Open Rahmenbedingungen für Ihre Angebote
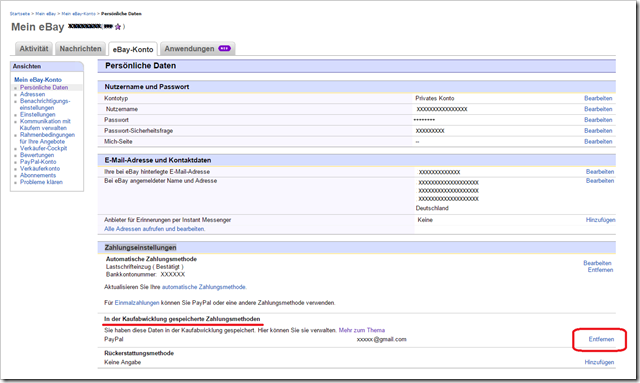Image resolution: width=640 pixels, height=383 pixels. click(47, 138)
